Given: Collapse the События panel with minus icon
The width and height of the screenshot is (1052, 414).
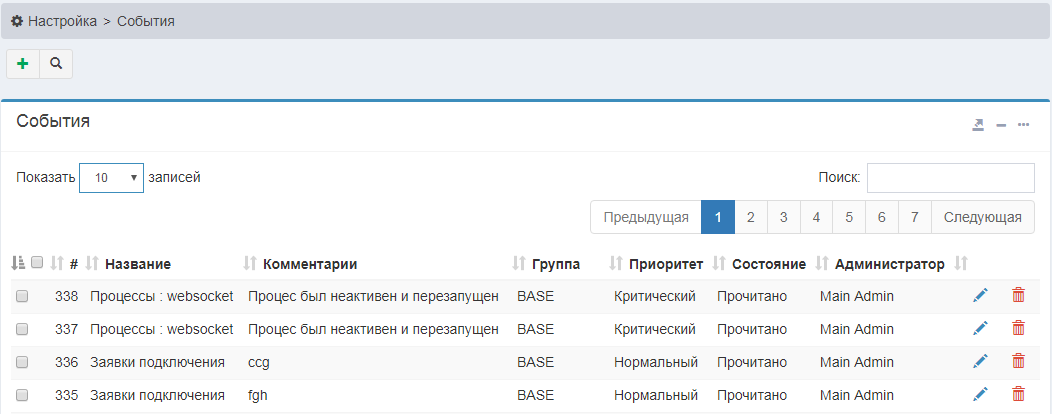Looking at the screenshot, I should tap(1001, 125).
